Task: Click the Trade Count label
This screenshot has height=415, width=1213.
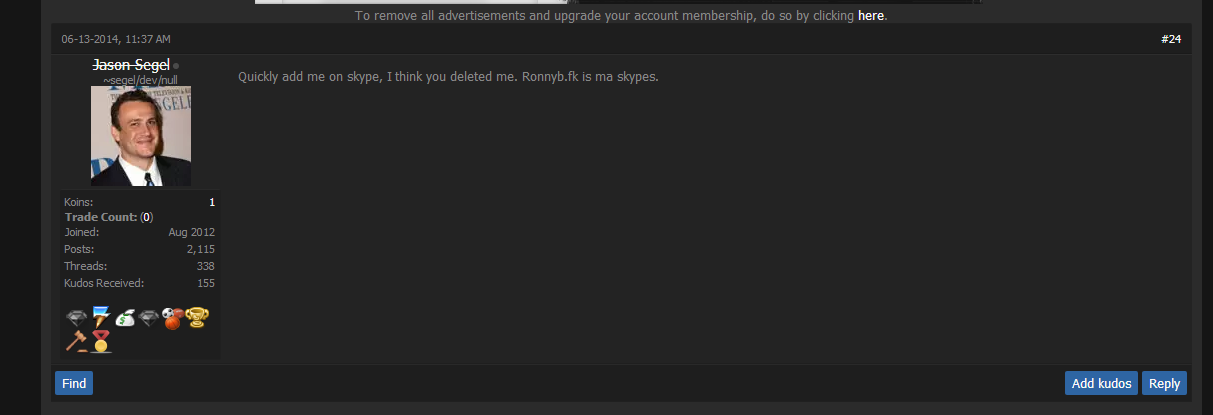Action: point(100,217)
